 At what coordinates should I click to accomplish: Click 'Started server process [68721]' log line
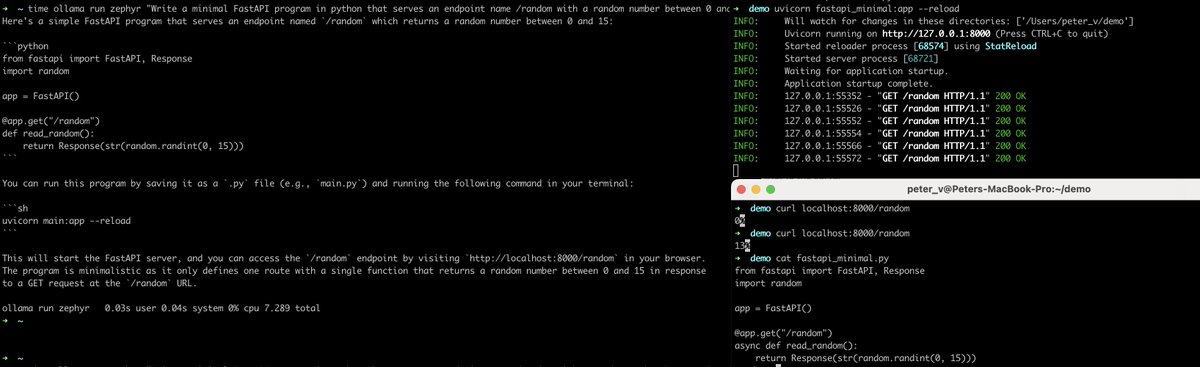point(835,58)
